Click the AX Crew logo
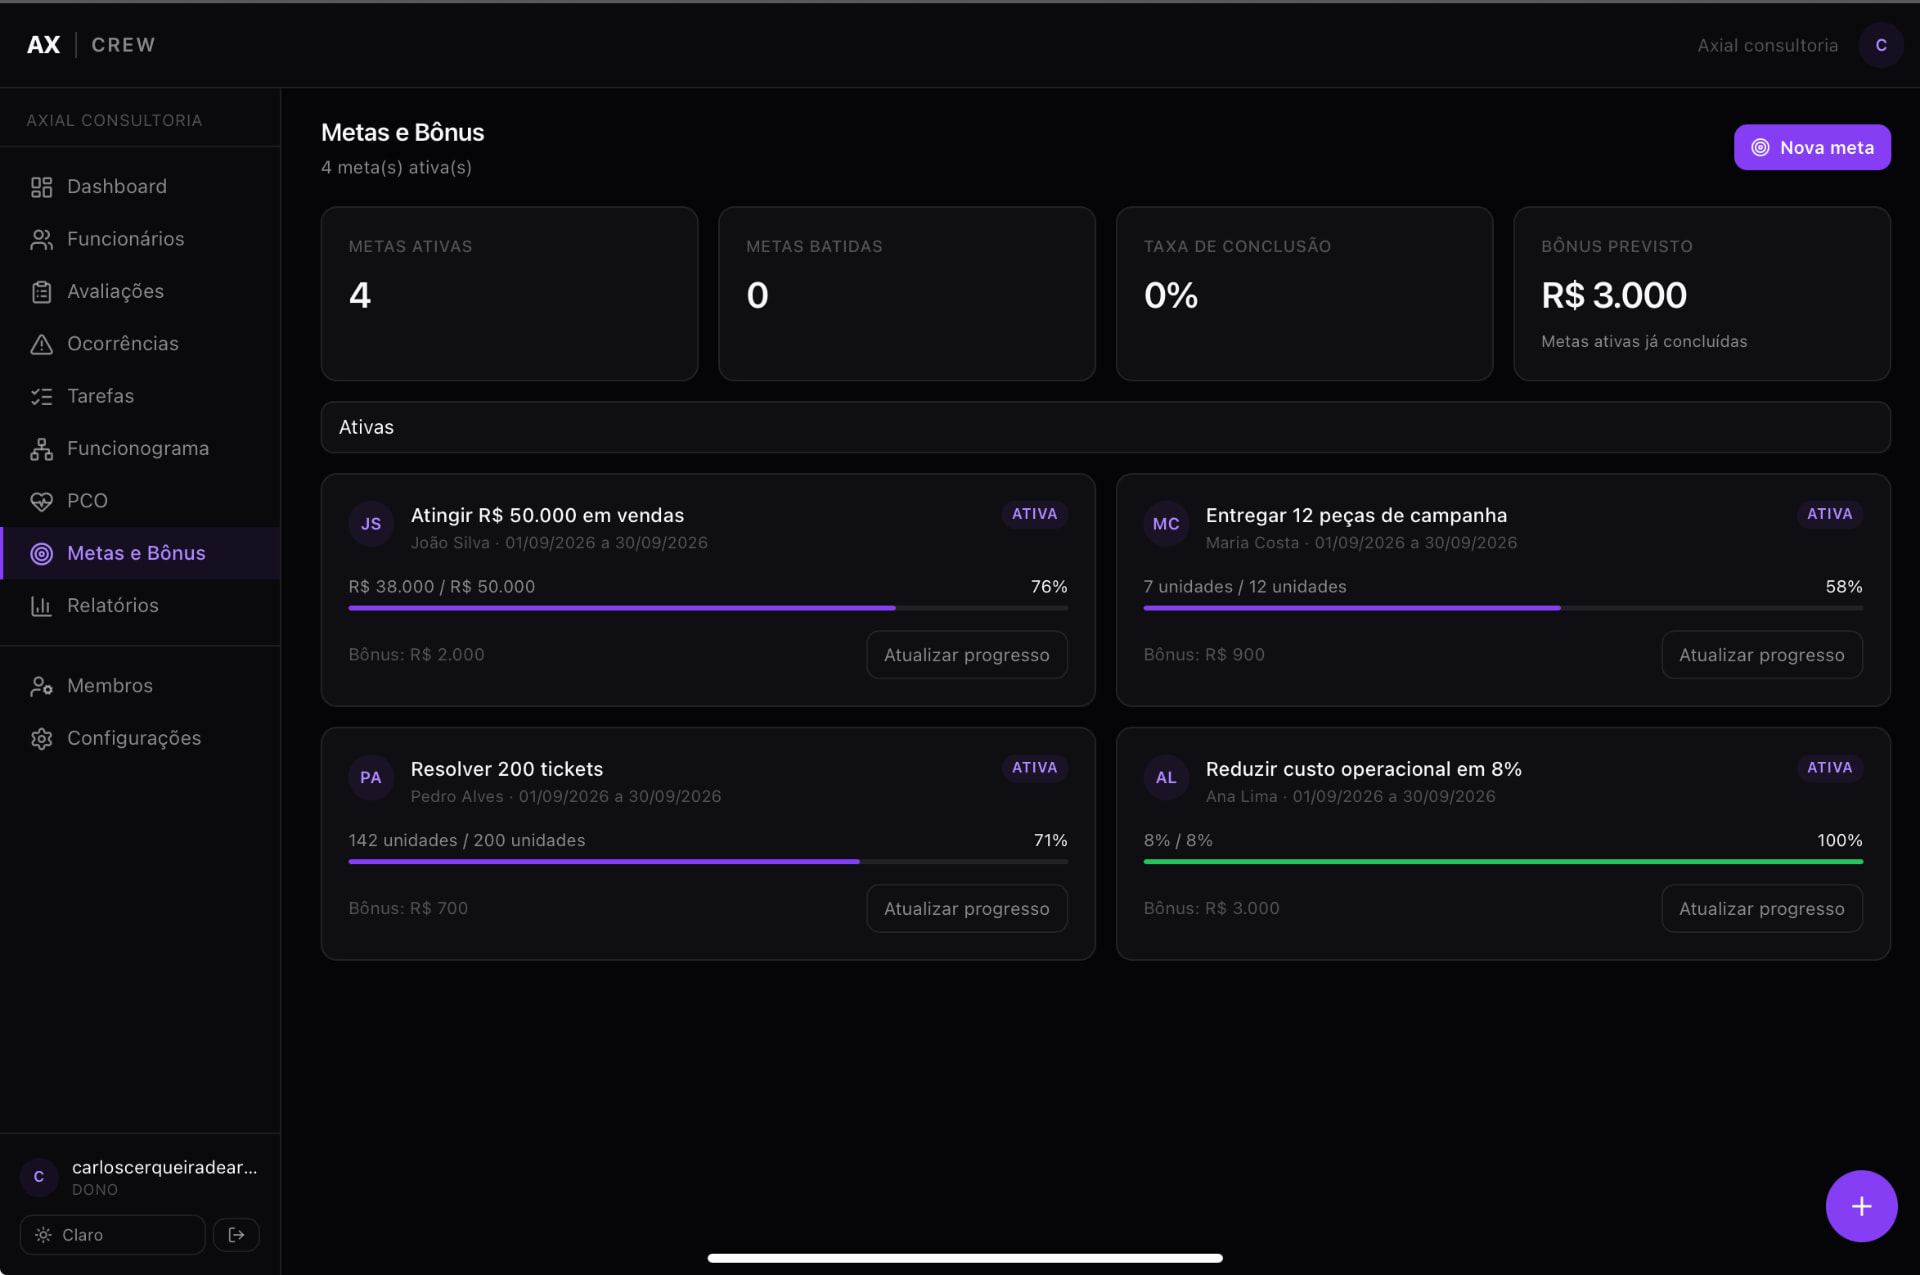The image size is (1920, 1275). coord(91,45)
